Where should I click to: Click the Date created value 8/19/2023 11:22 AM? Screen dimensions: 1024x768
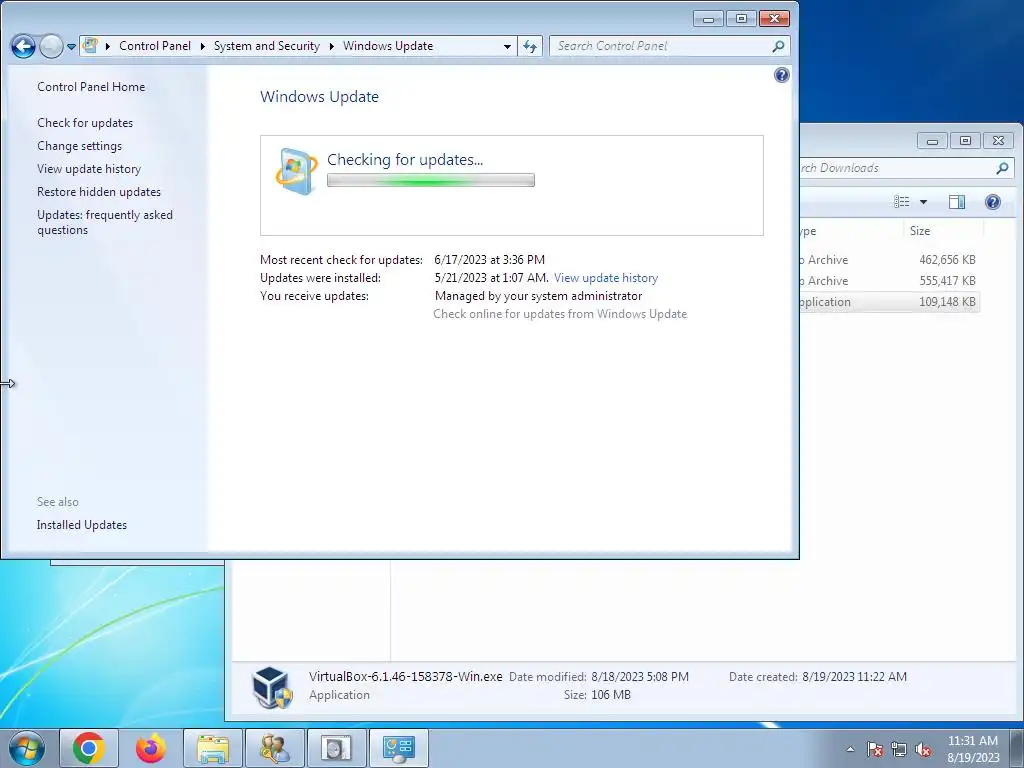coord(854,677)
